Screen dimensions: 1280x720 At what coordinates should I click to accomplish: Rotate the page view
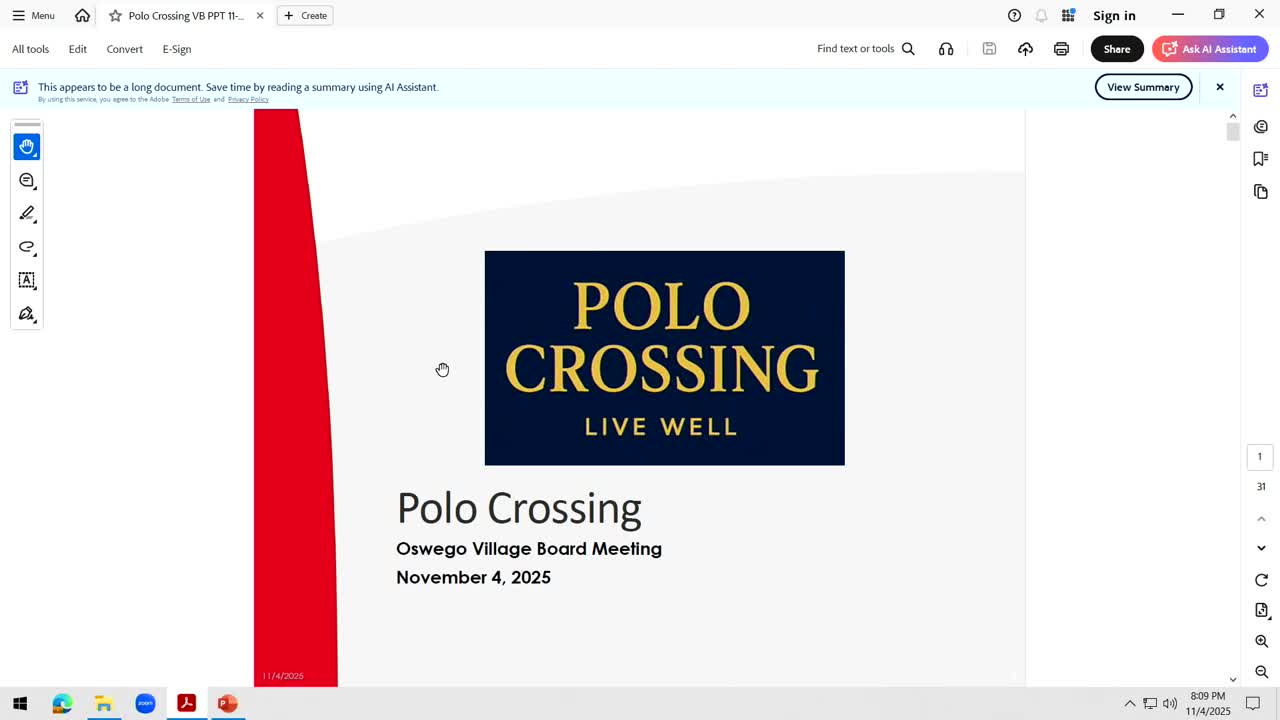pyautogui.click(x=1261, y=580)
